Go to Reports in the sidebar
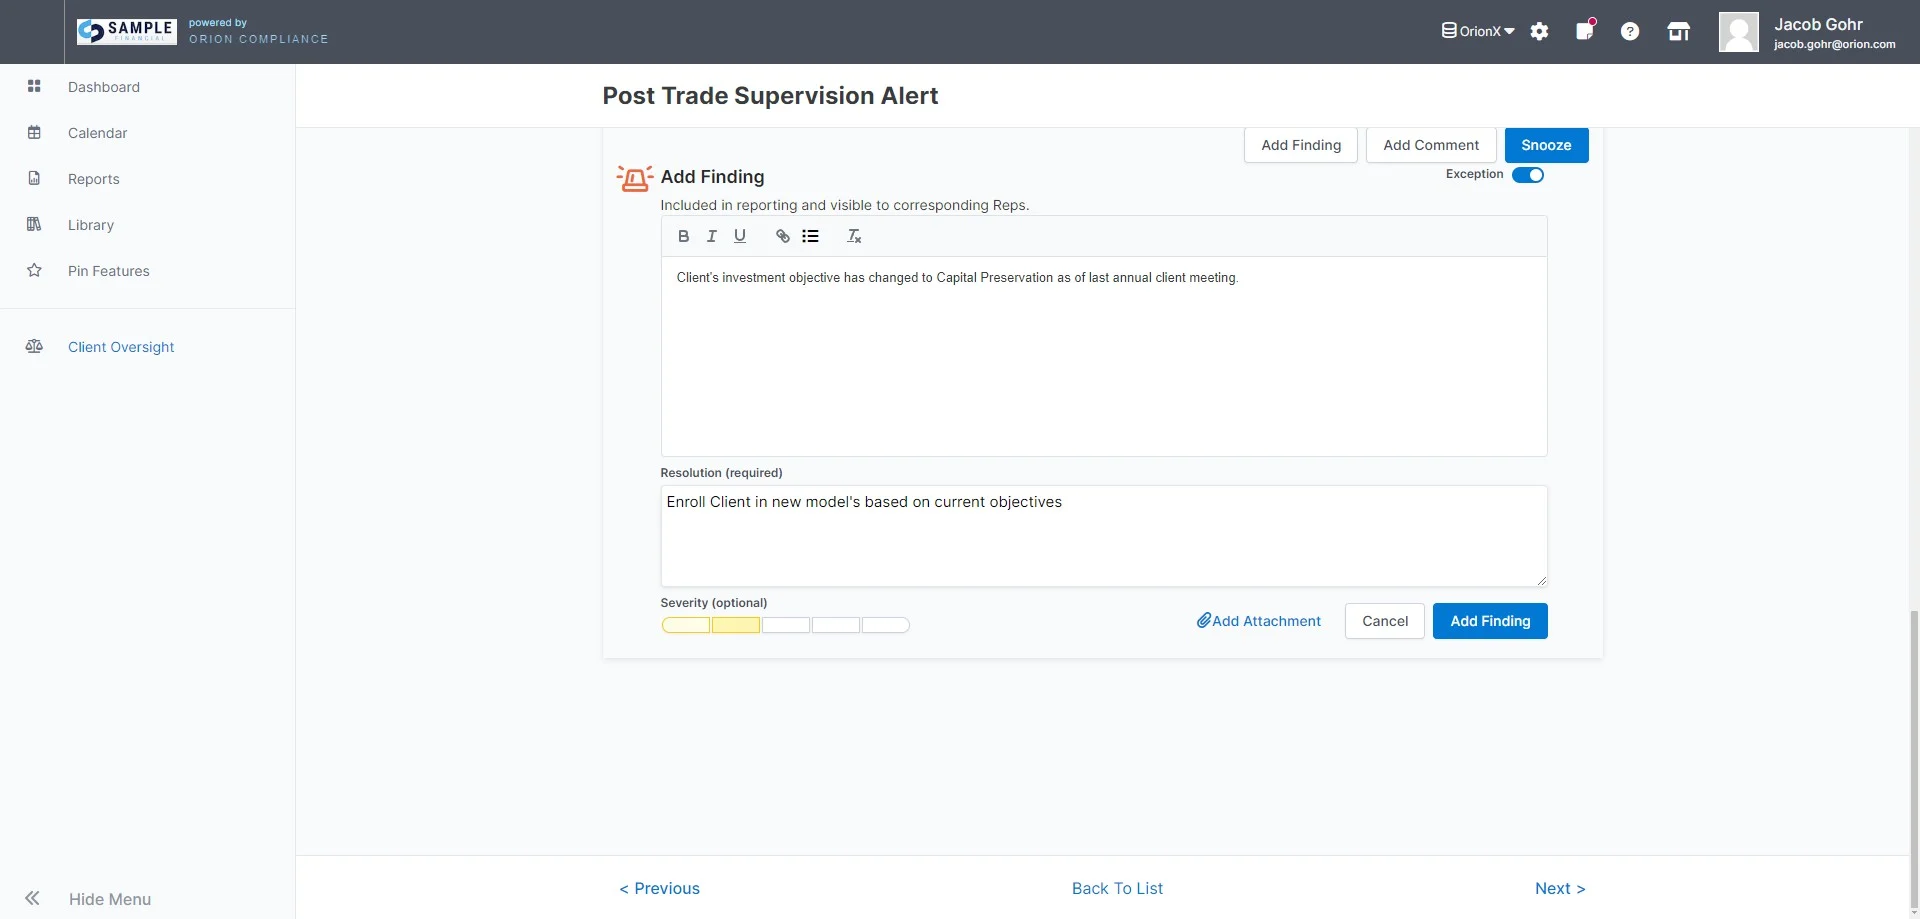This screenshot has height=919, width=1920. [x=94, y=179]
